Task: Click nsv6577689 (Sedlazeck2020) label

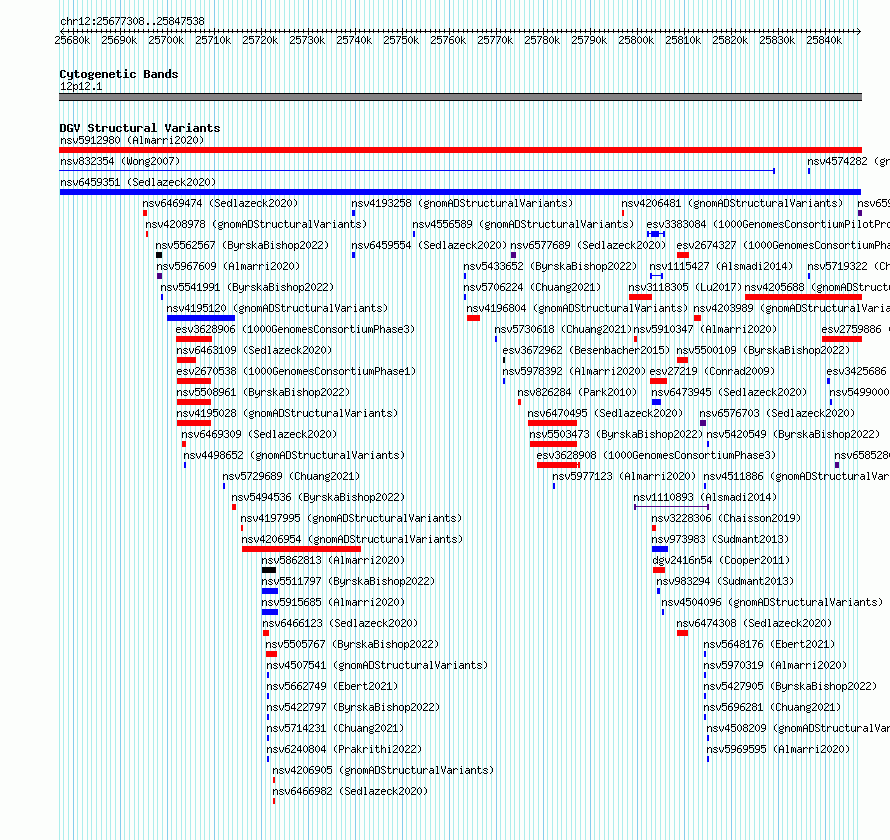Action: click(588, 245)
